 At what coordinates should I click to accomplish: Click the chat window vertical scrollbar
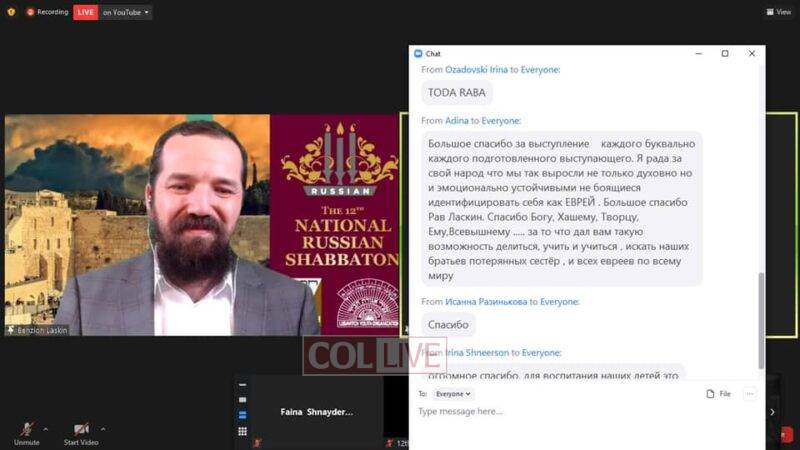pos(761,320)
